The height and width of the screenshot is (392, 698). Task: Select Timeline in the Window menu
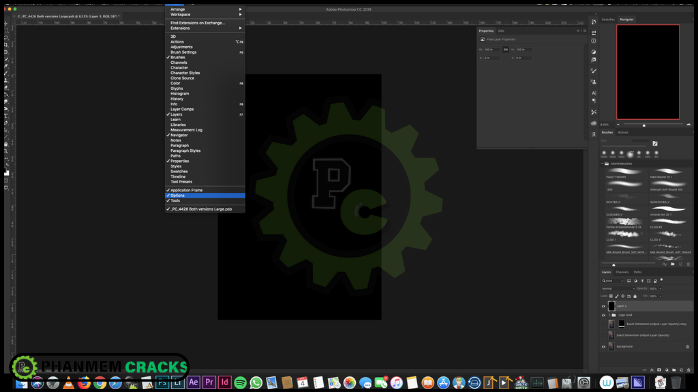[x=205, y=177]
